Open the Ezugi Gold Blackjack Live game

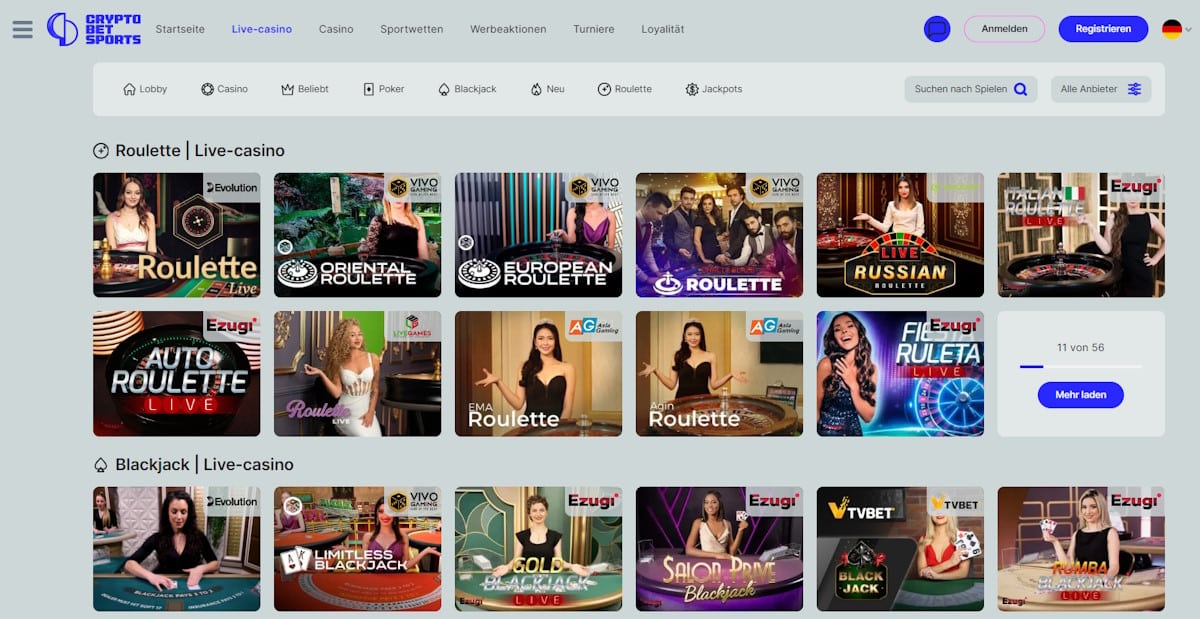538,549
